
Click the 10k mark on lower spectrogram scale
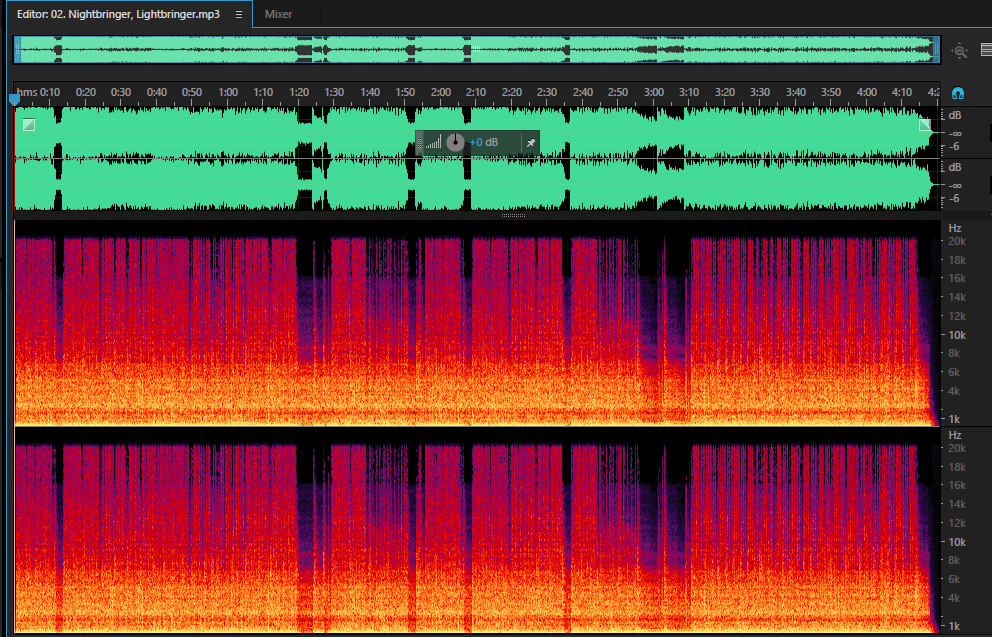click(x=957, y=542)
